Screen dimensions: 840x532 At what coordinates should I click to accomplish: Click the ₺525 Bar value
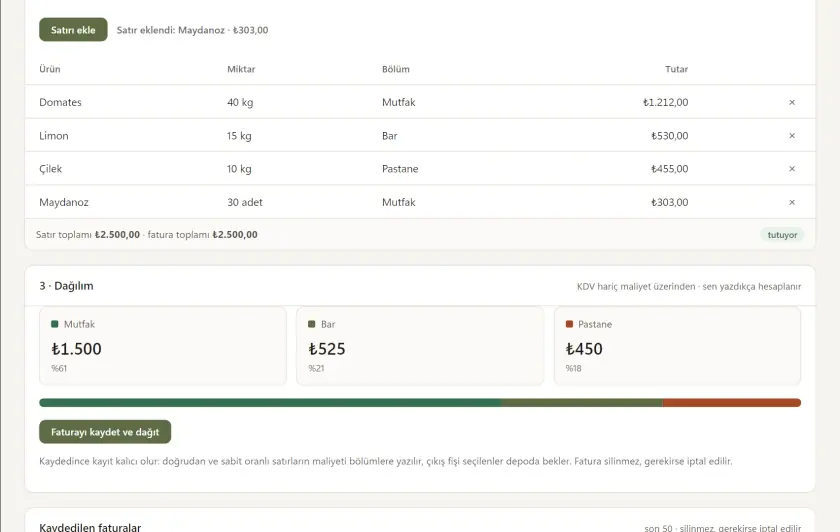point(327,349)
